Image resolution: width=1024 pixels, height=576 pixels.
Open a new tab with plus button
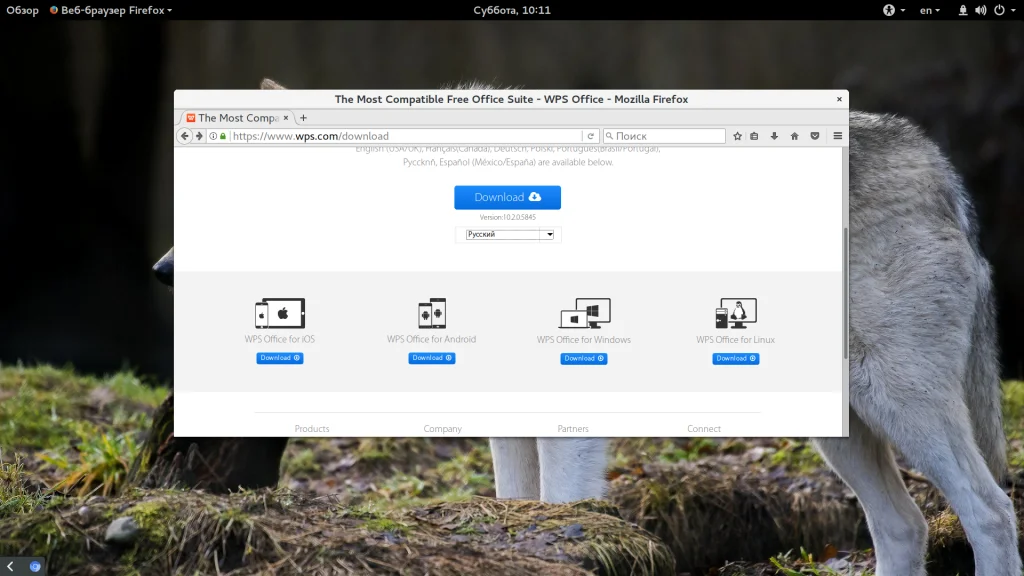click(303, 118)
